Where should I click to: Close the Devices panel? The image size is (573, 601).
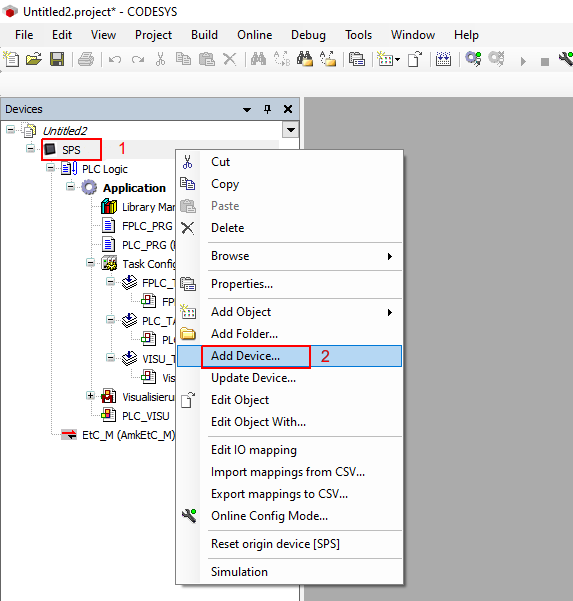click(x=288, y=109)
